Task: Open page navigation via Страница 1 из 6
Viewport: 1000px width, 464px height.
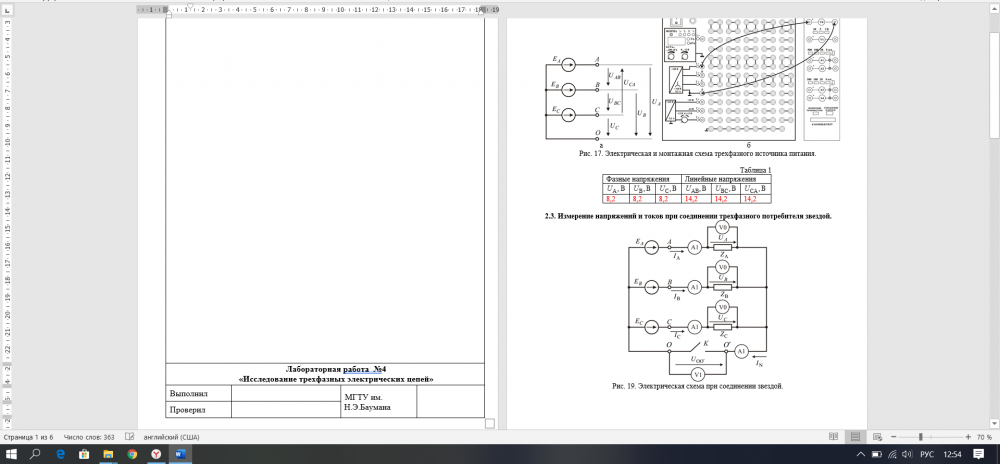Action: [x=30, y=437]
